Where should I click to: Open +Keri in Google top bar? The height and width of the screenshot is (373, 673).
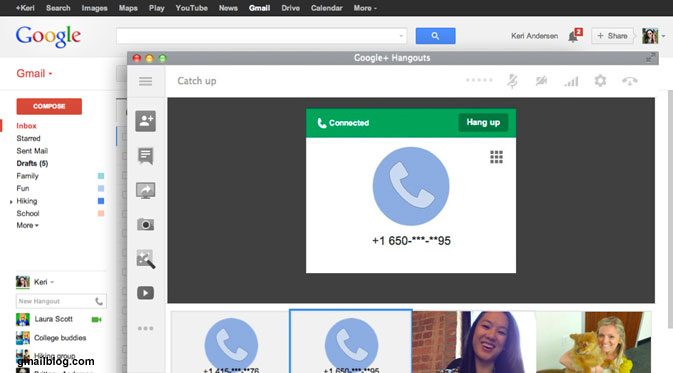[x=25, y=8]
